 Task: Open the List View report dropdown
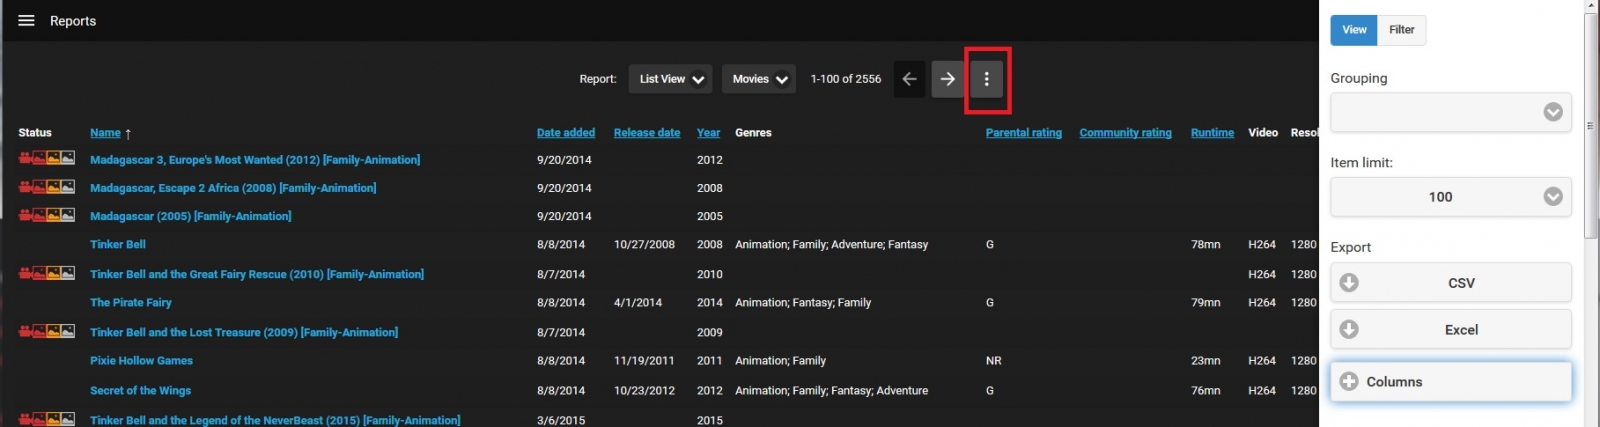(x=670, y=79)
